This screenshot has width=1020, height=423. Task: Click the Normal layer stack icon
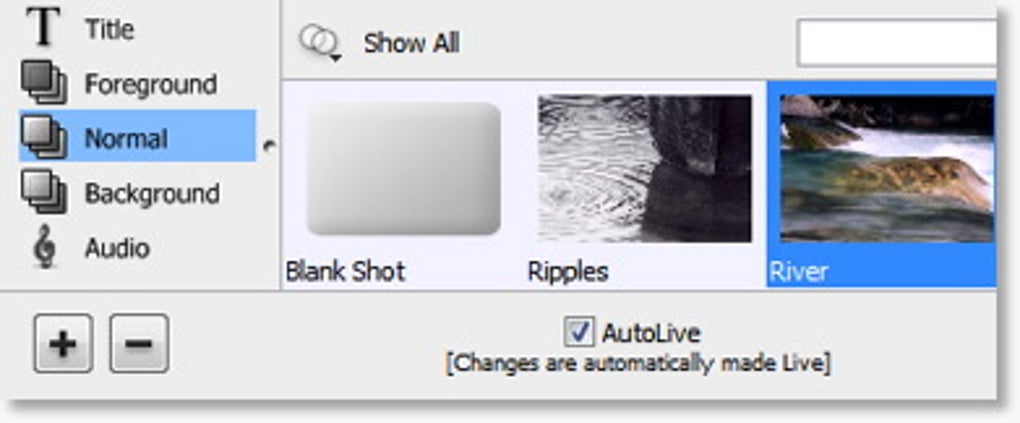[44, 137]
